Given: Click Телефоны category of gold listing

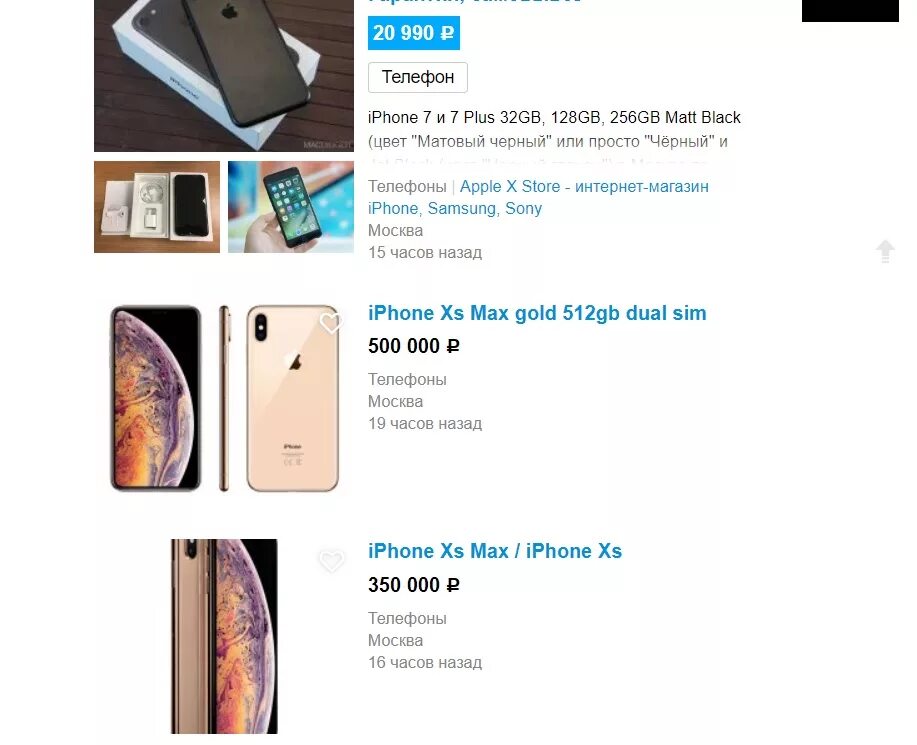Looking at the screenshot, I should coord(407,380).
